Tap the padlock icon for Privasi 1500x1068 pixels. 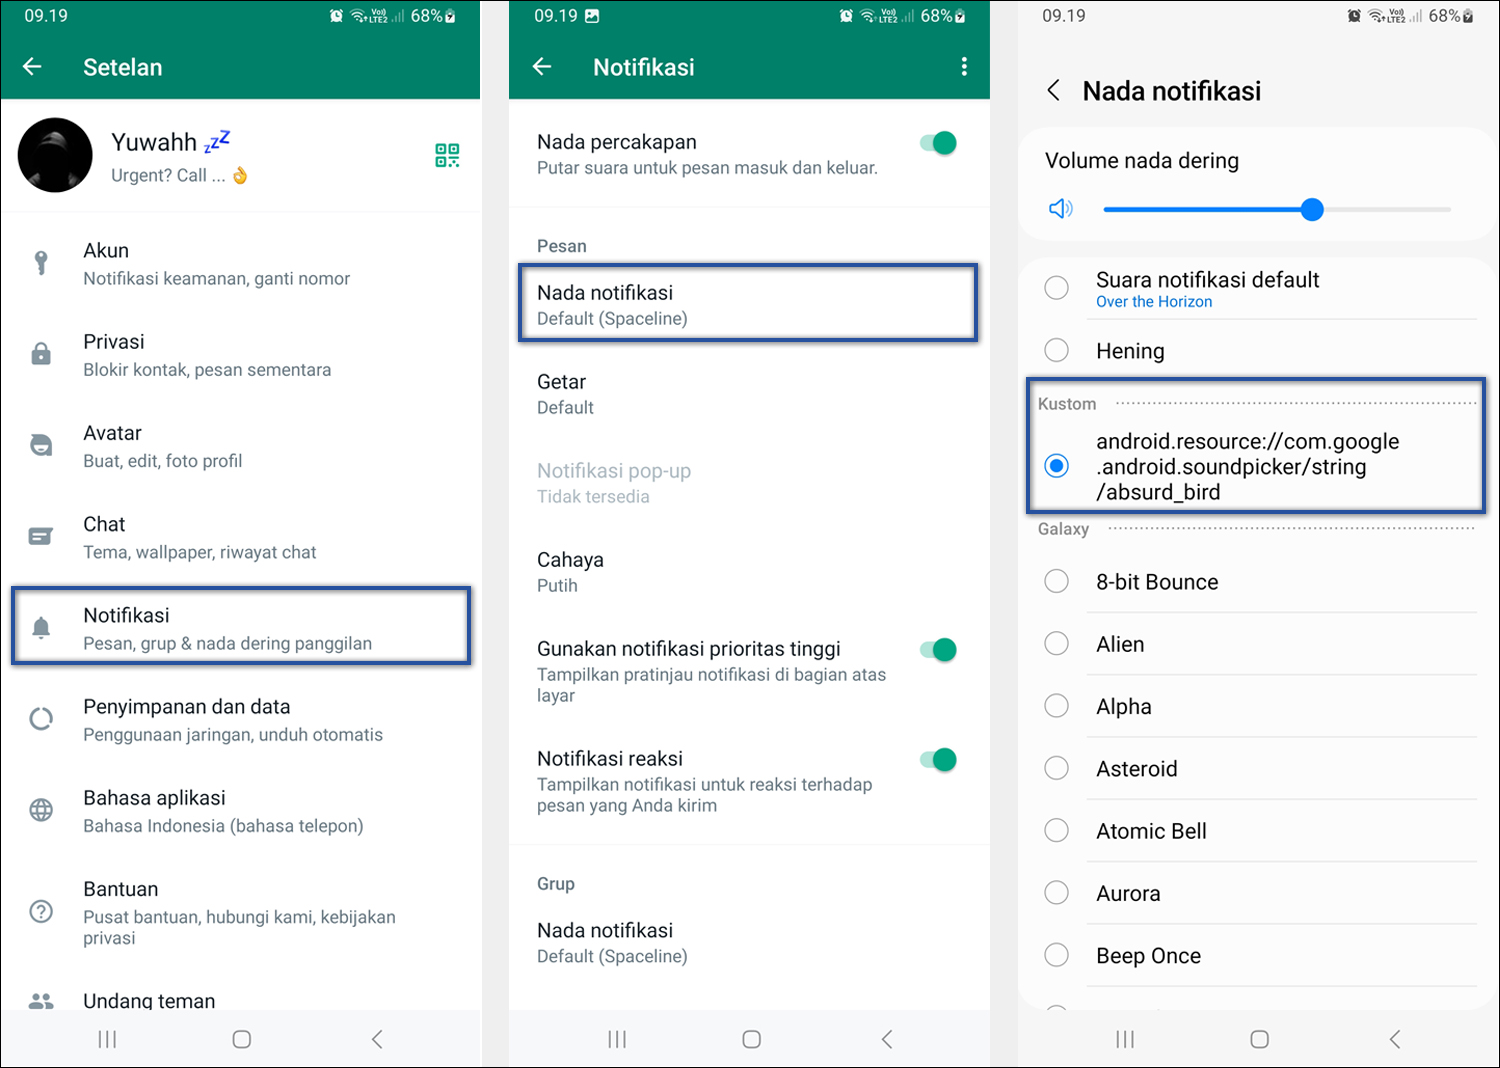point(41,354)
